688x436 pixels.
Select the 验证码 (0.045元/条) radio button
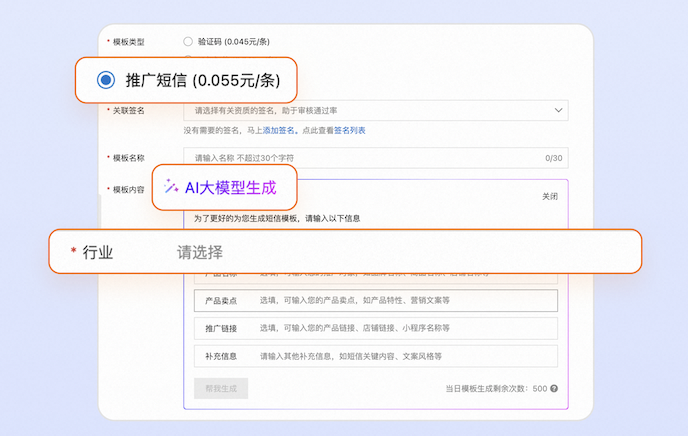click(188, 41)
